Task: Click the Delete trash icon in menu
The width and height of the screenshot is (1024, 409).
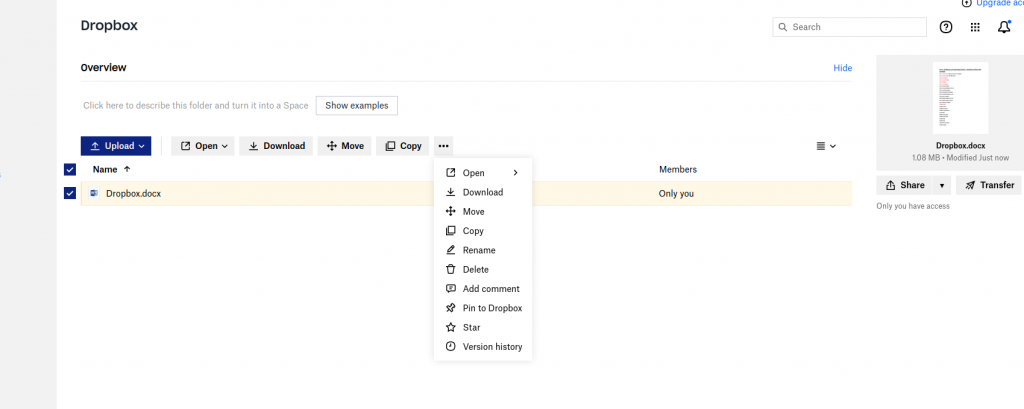Action: coord(451,269)
